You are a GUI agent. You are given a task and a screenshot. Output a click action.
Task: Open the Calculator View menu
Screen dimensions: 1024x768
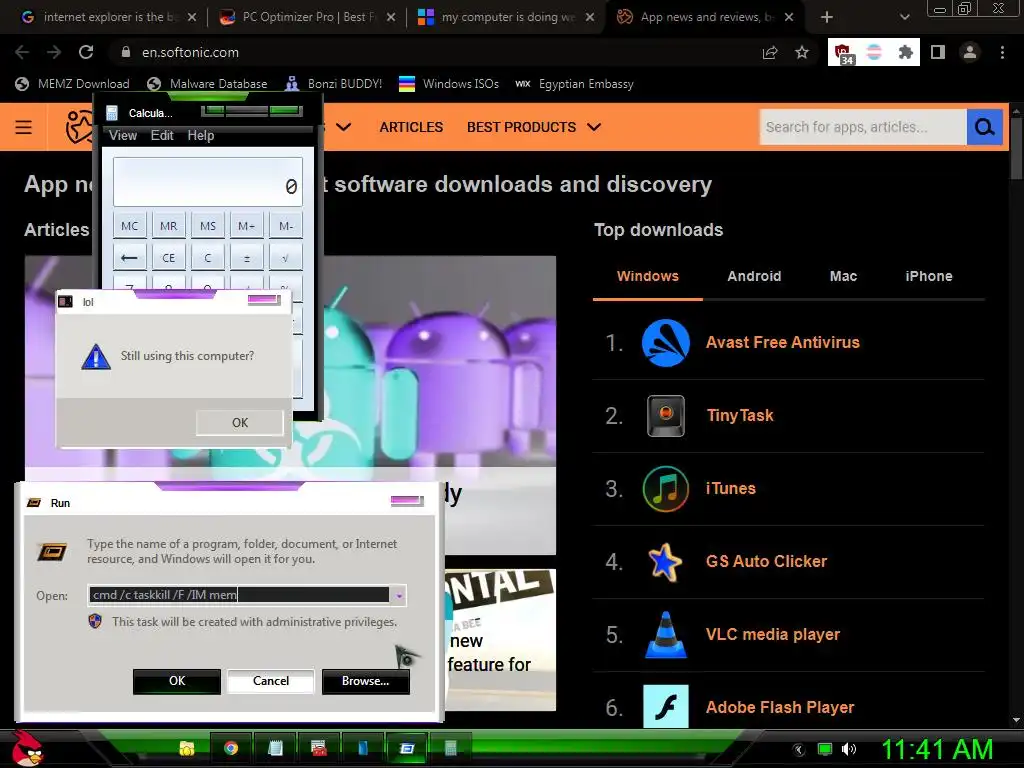tap(123, 135)
